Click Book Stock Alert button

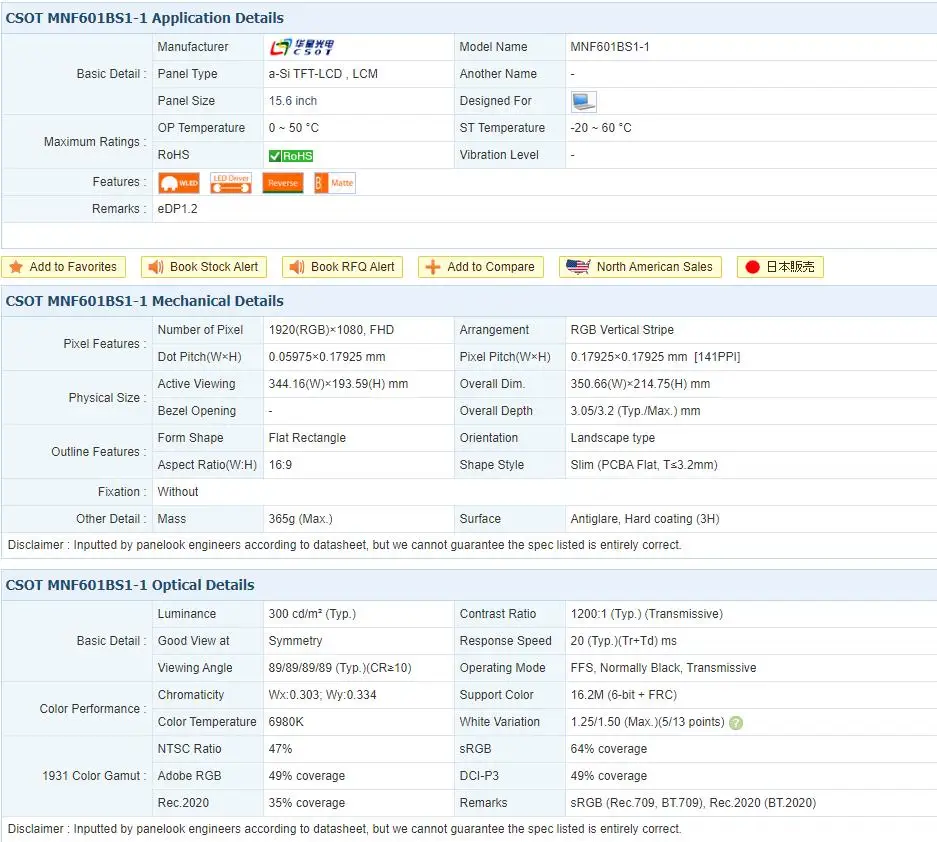204,267
